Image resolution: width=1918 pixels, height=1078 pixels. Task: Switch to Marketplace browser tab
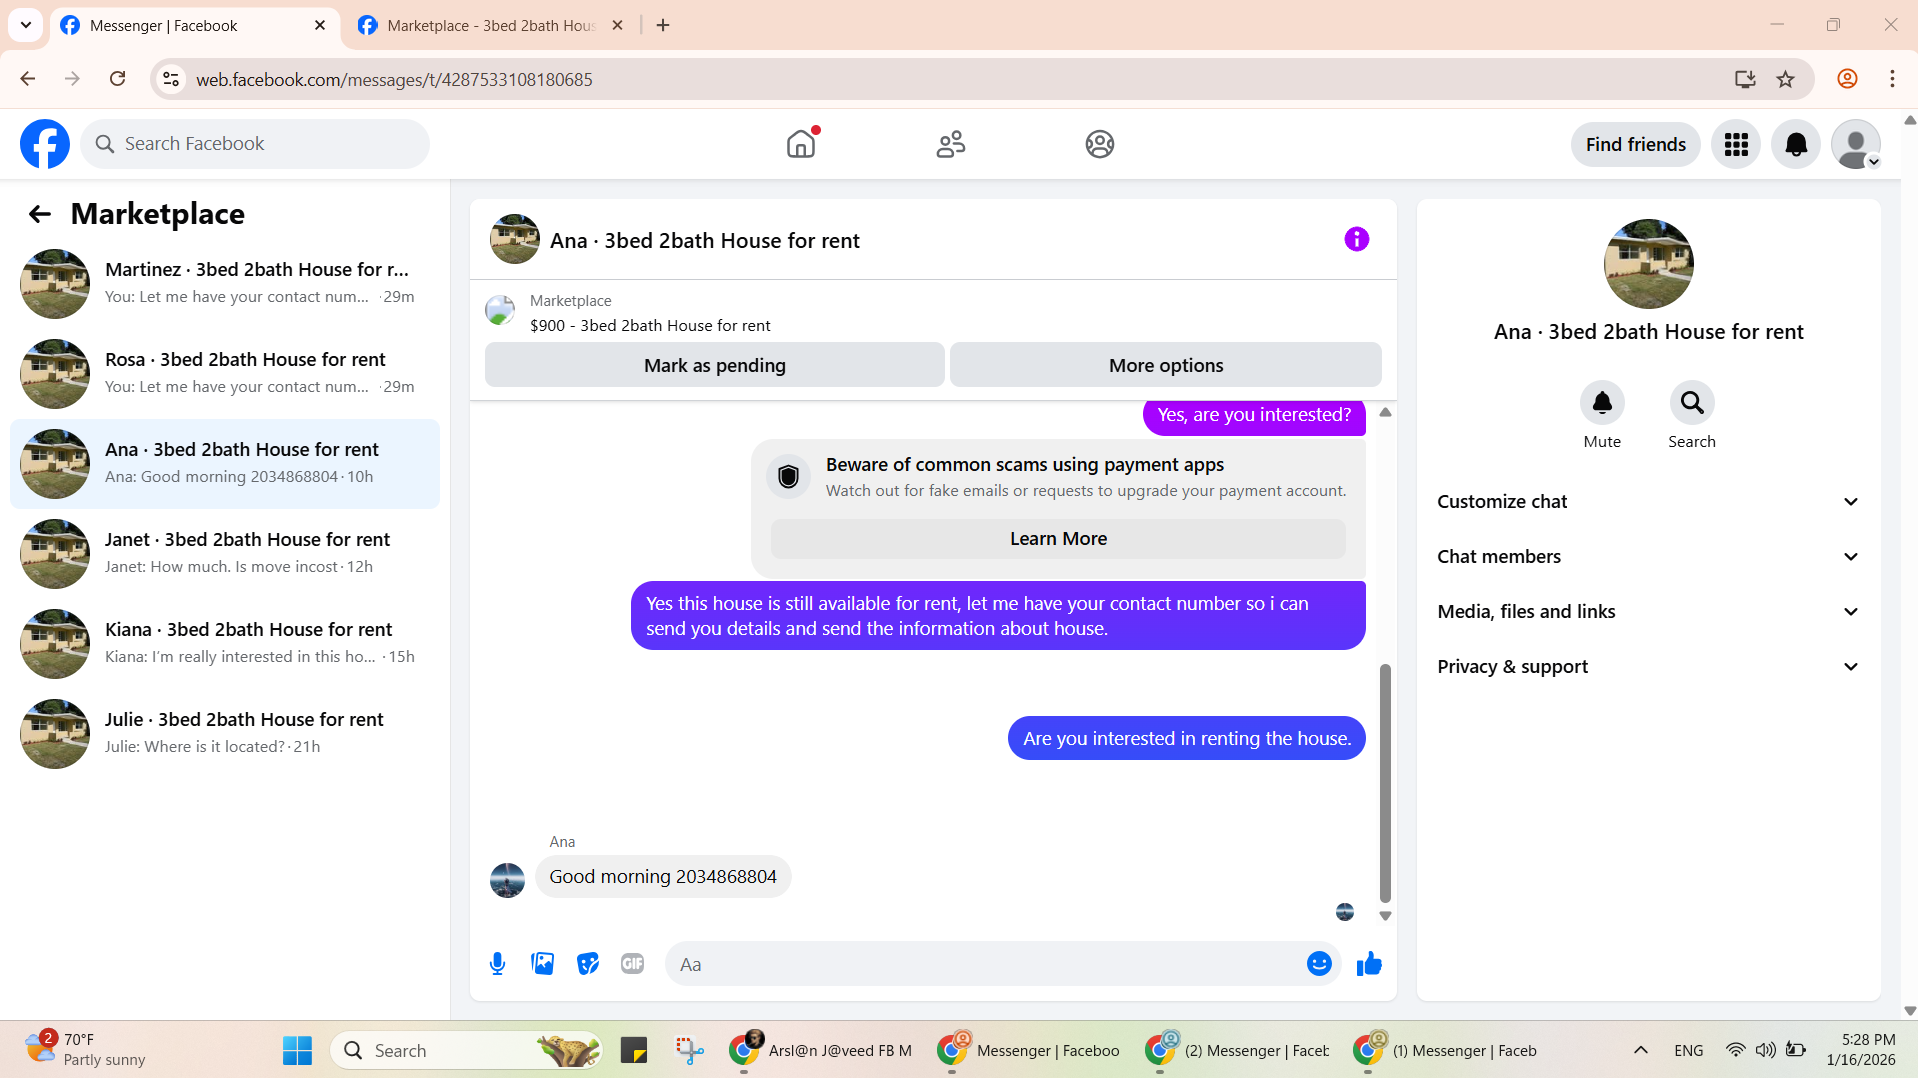click(490, 26)
